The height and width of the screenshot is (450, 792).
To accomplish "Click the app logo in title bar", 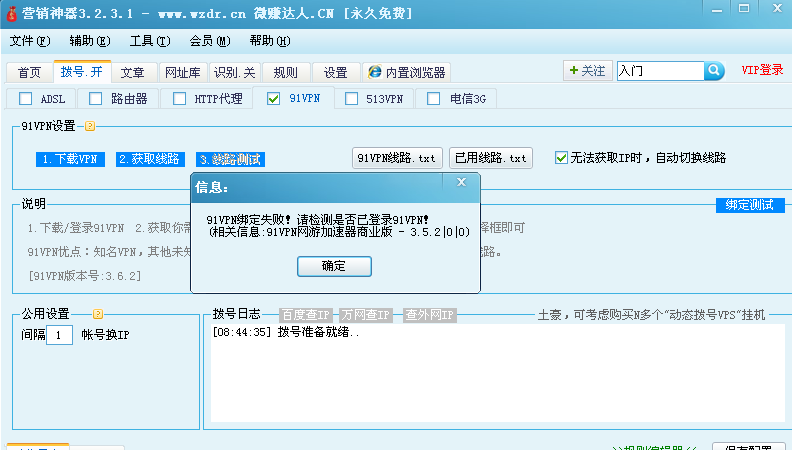I will [11, 13].
